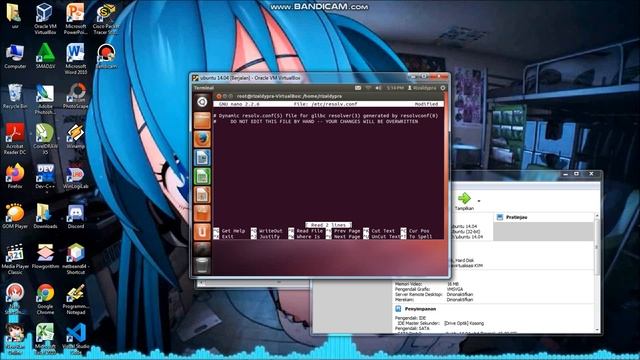The image size is (640, 360).
Task: Click the green Tampilkan arrow in VirtualBox Manager
Action: pos(464,199)
